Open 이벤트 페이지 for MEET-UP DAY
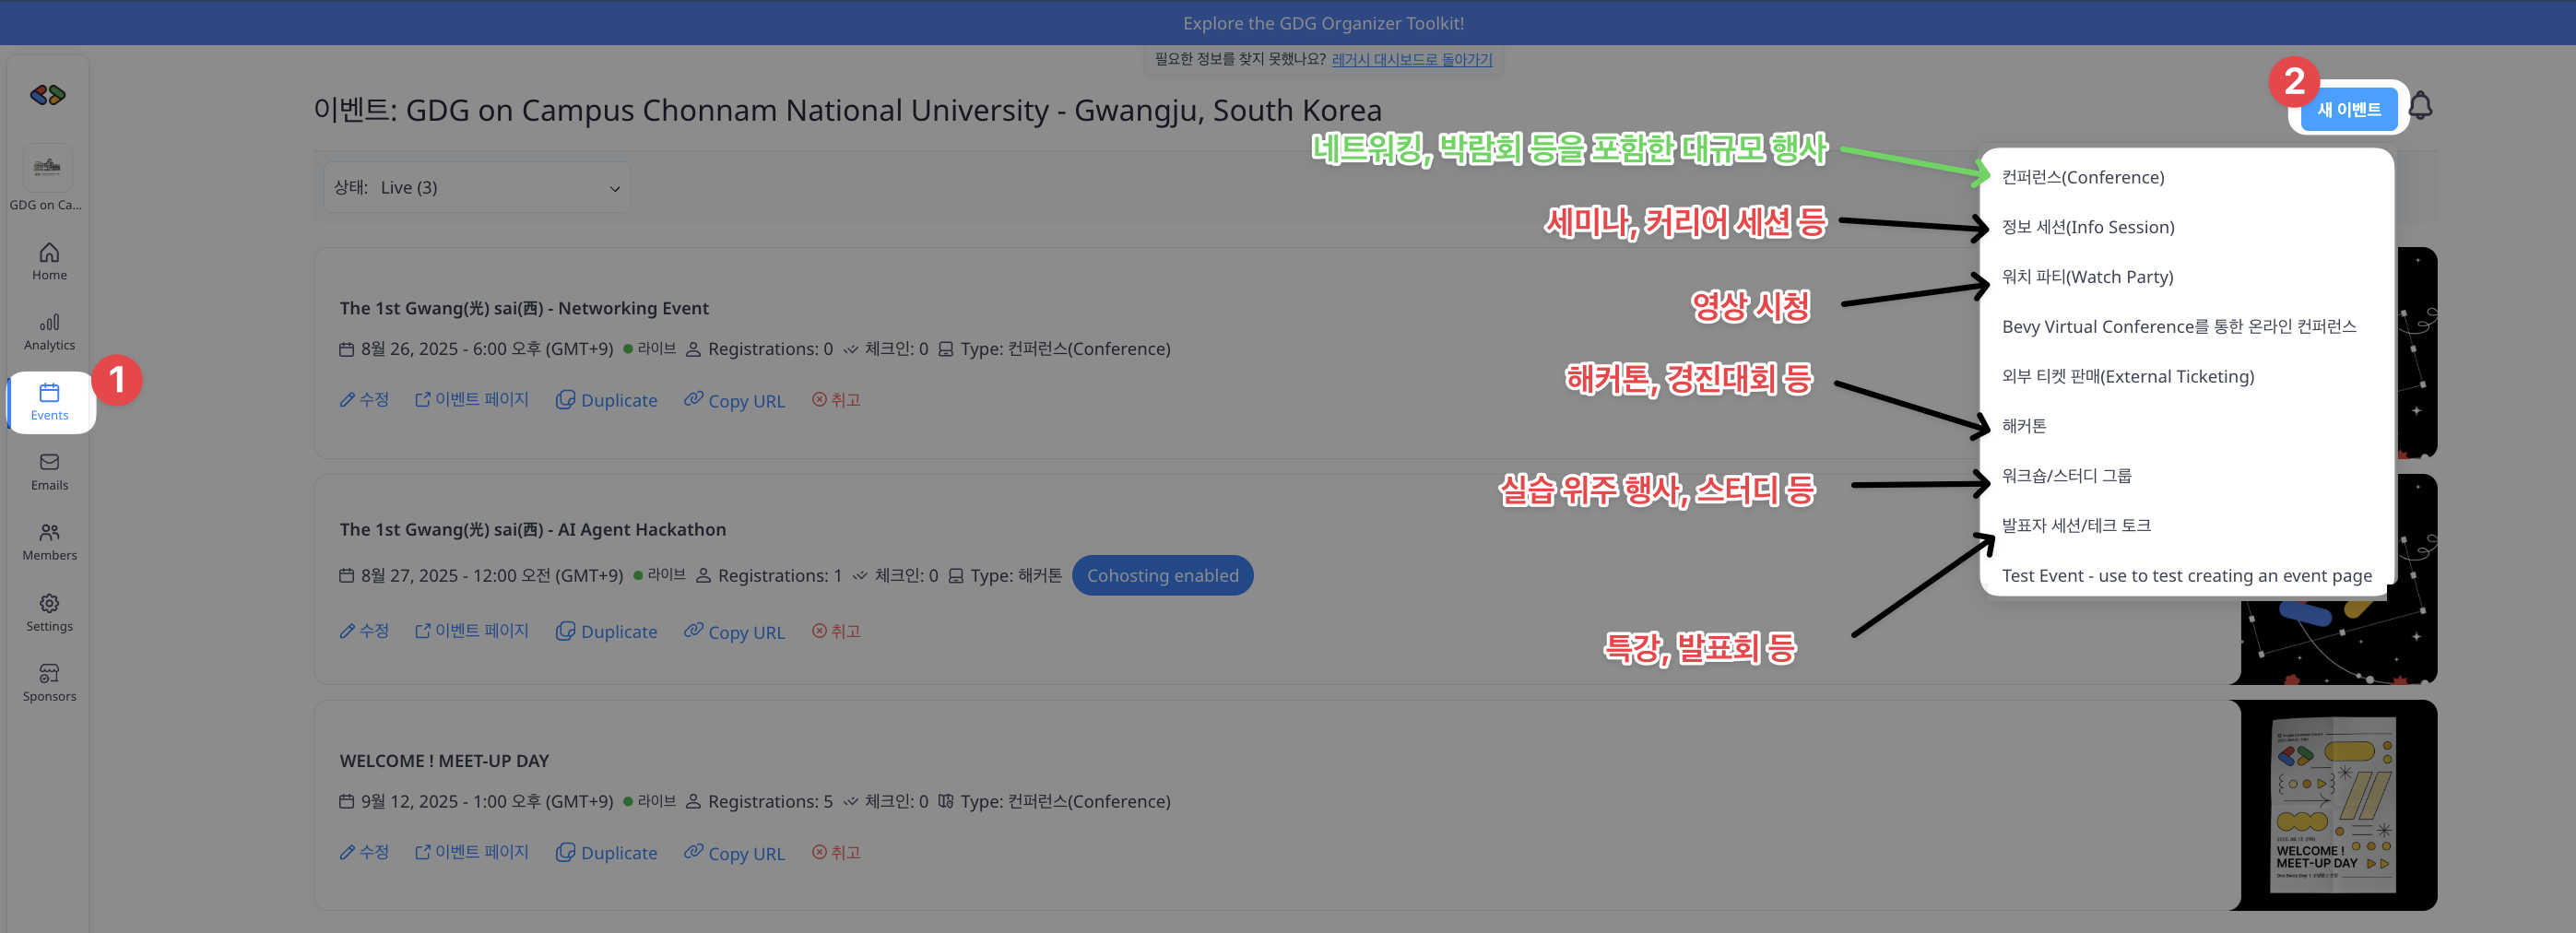 [472, 852]
